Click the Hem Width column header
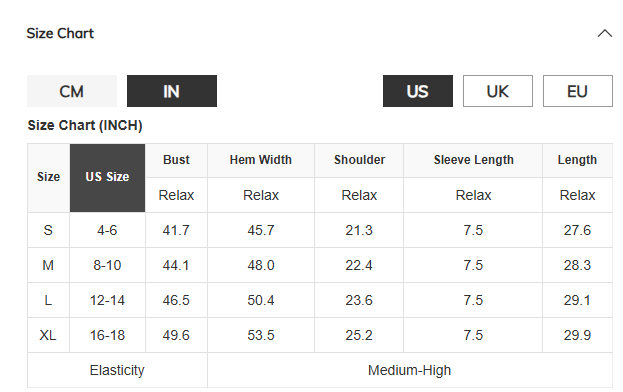Image resolution: width=623 pixels, height=392 pixels. 261,160
